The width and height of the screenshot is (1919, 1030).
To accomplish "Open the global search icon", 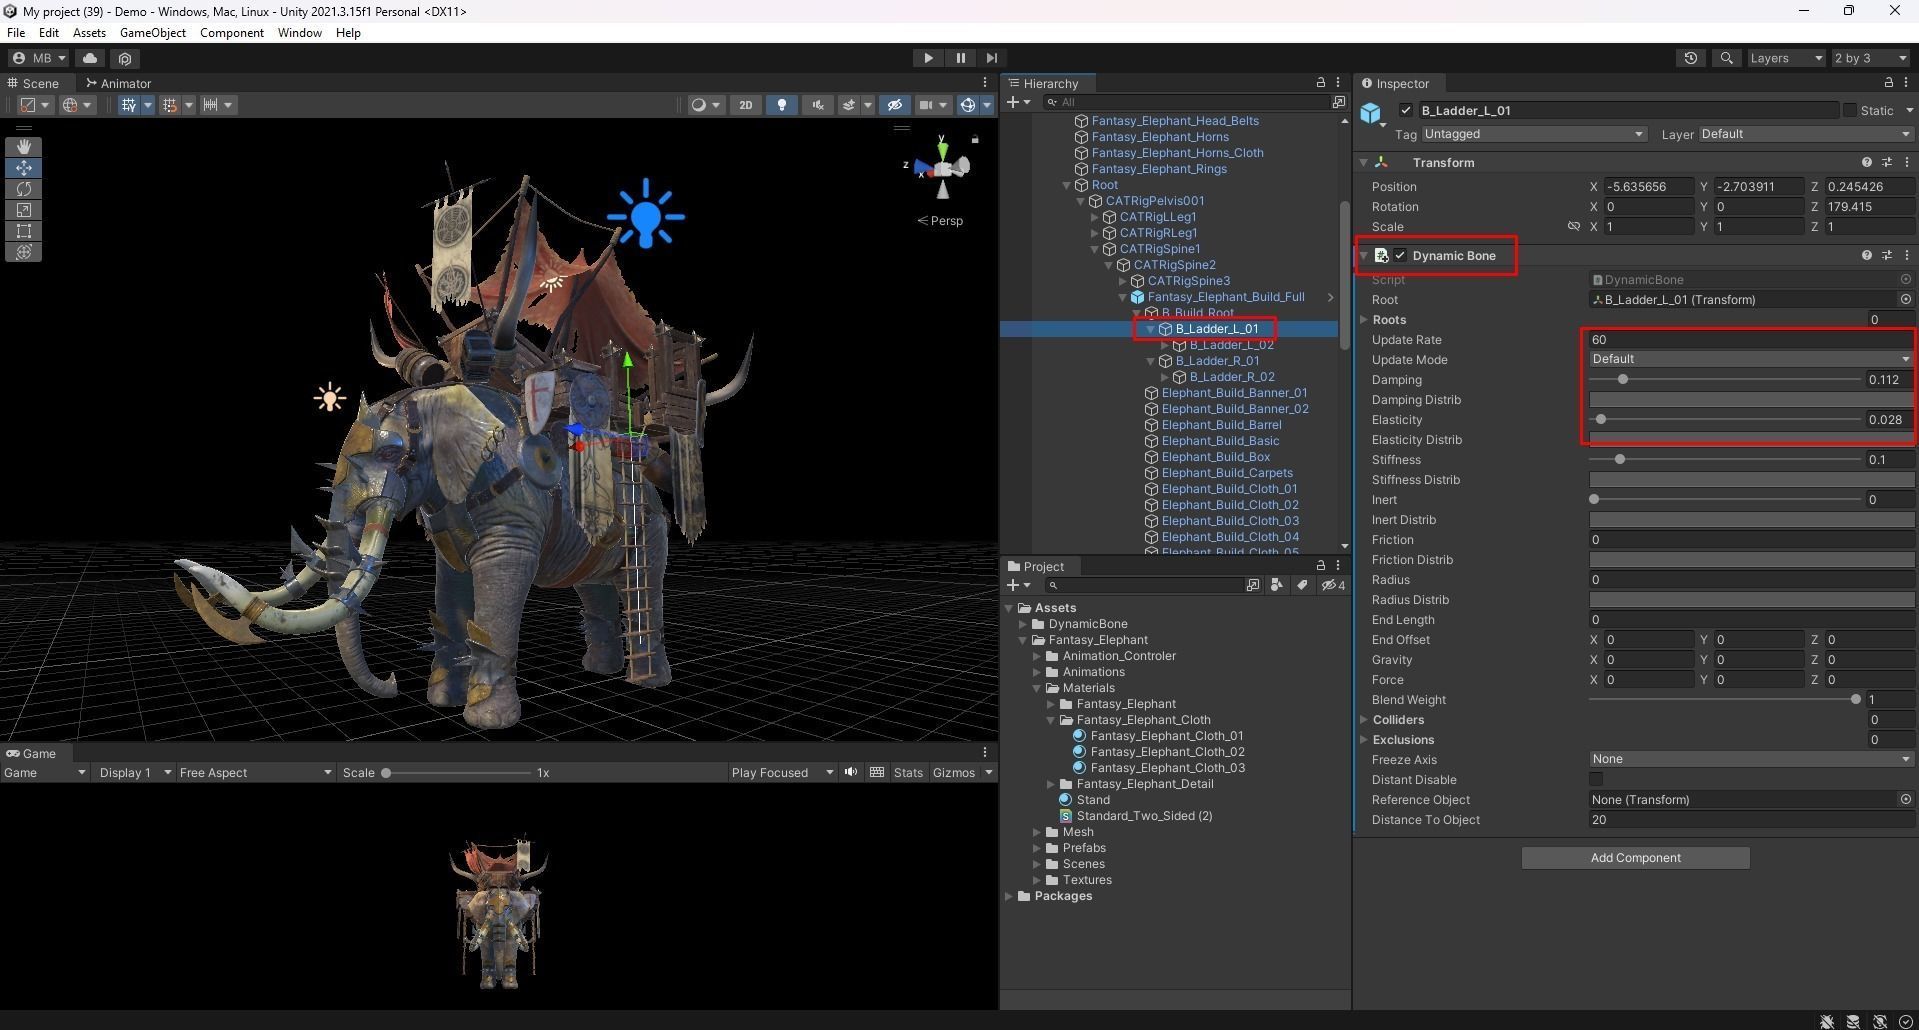I will coord(1726,58).
